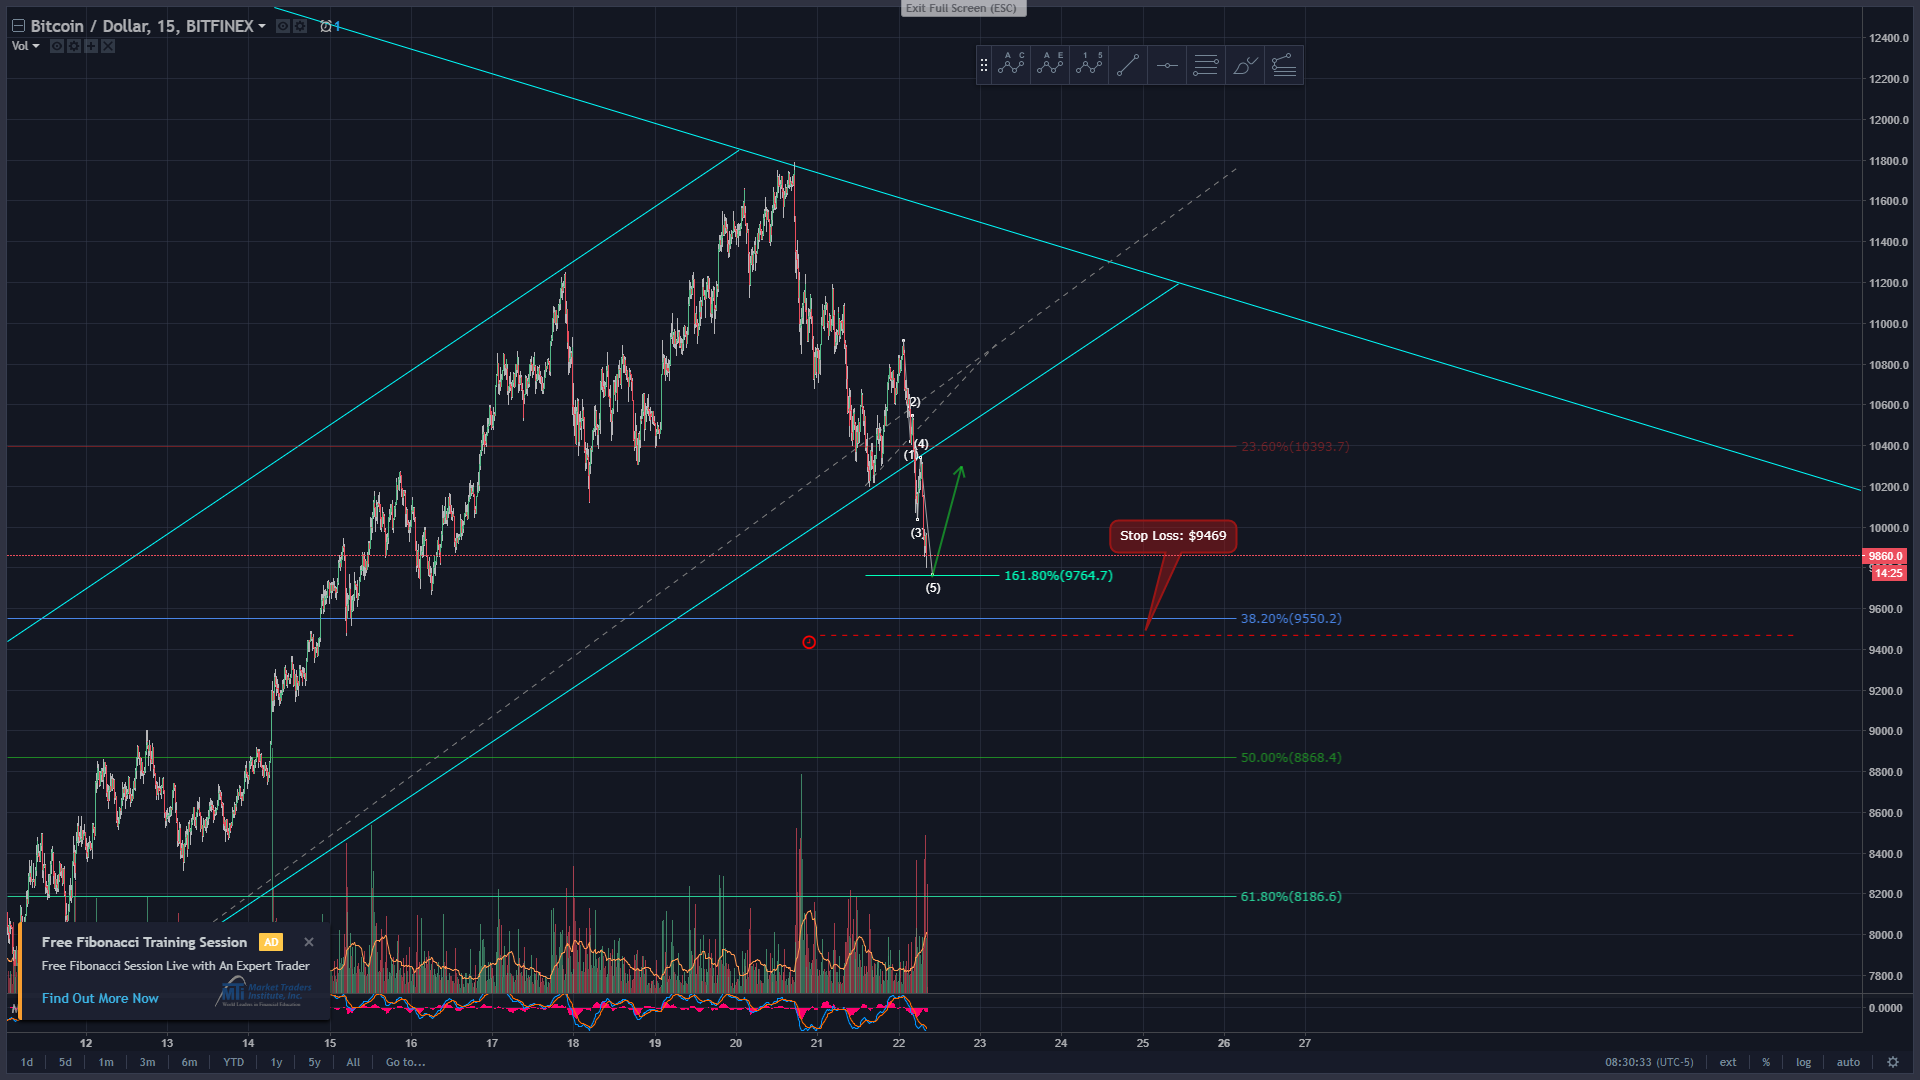Open chart settings gear at bottom right

(x=1892, y=1062)
